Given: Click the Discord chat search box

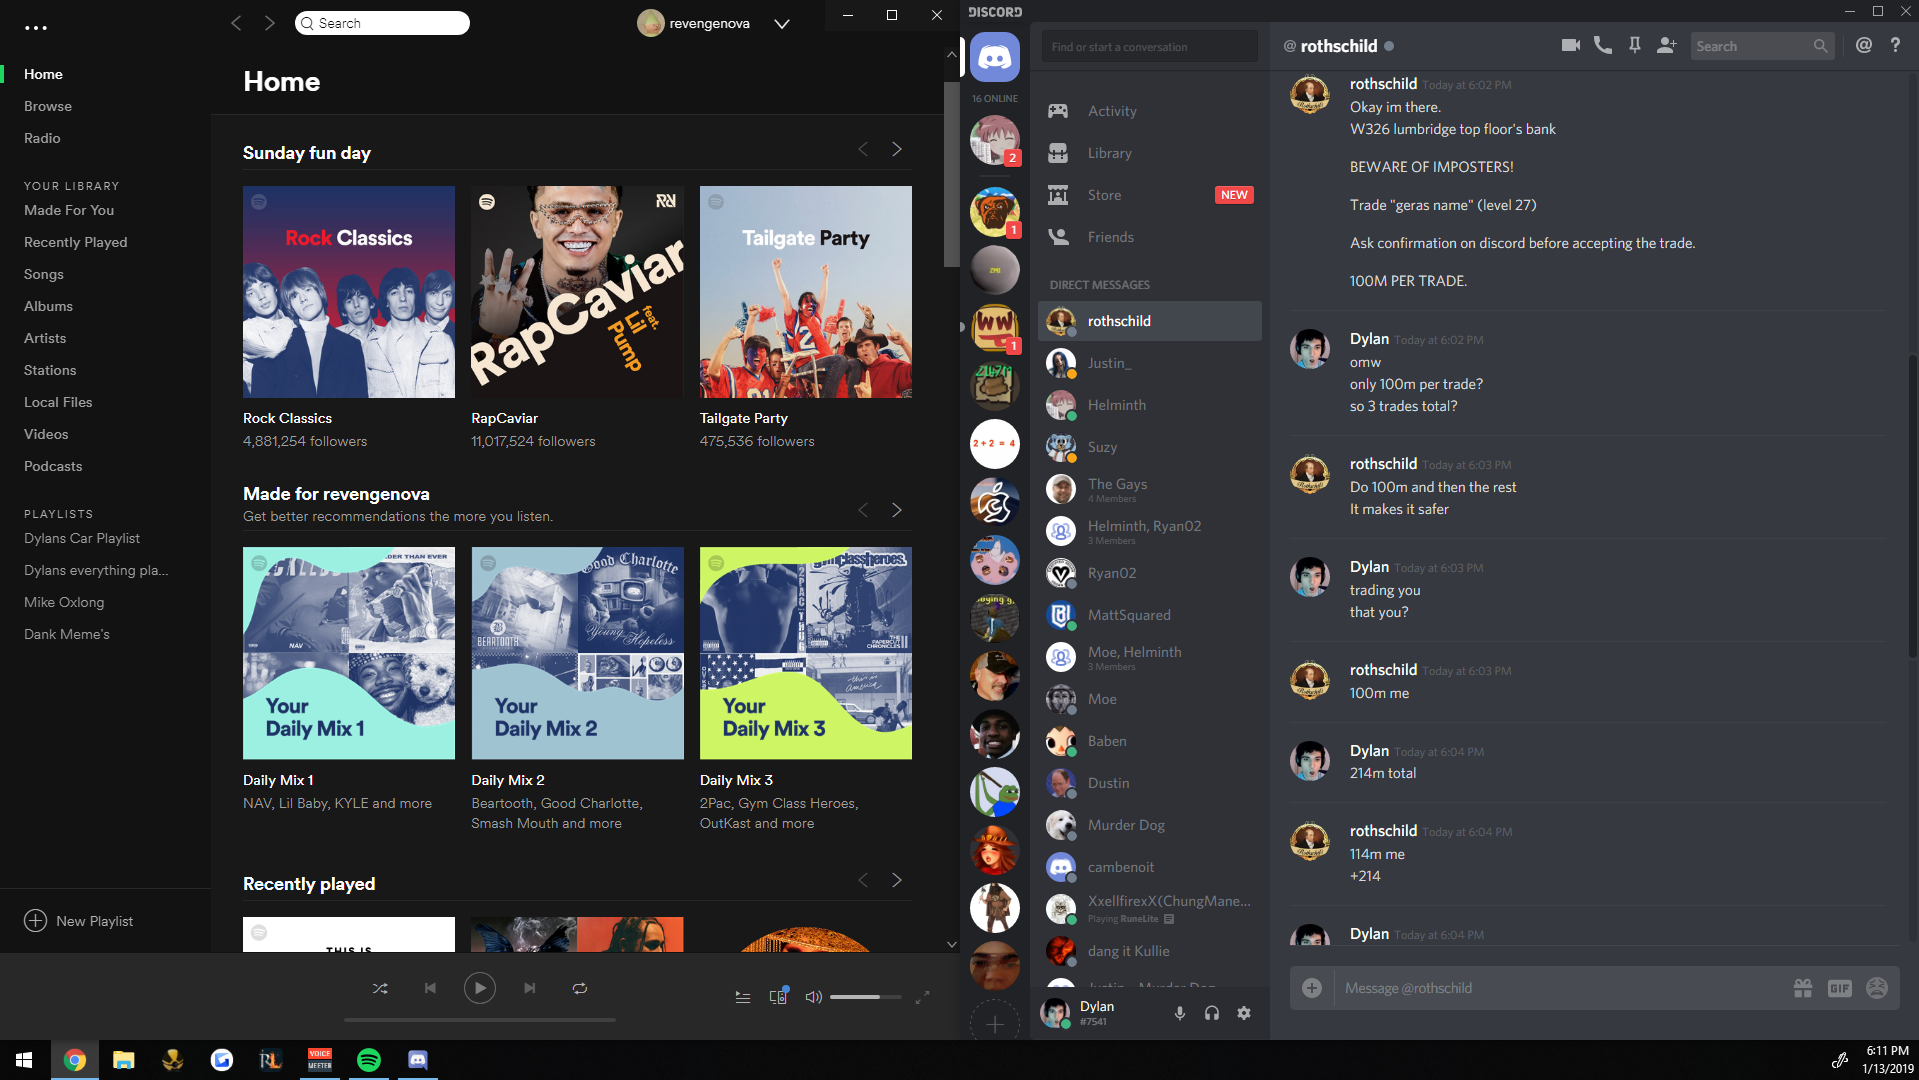Looking at the screenshot, I should tap(1762, 46).
